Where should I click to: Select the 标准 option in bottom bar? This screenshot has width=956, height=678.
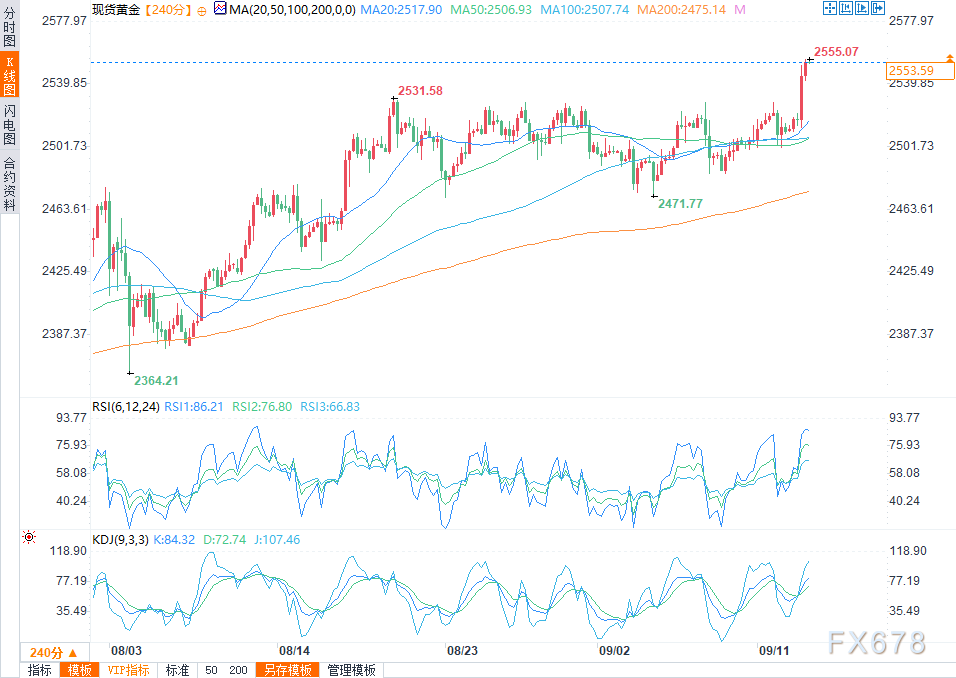tap(177, 670)
